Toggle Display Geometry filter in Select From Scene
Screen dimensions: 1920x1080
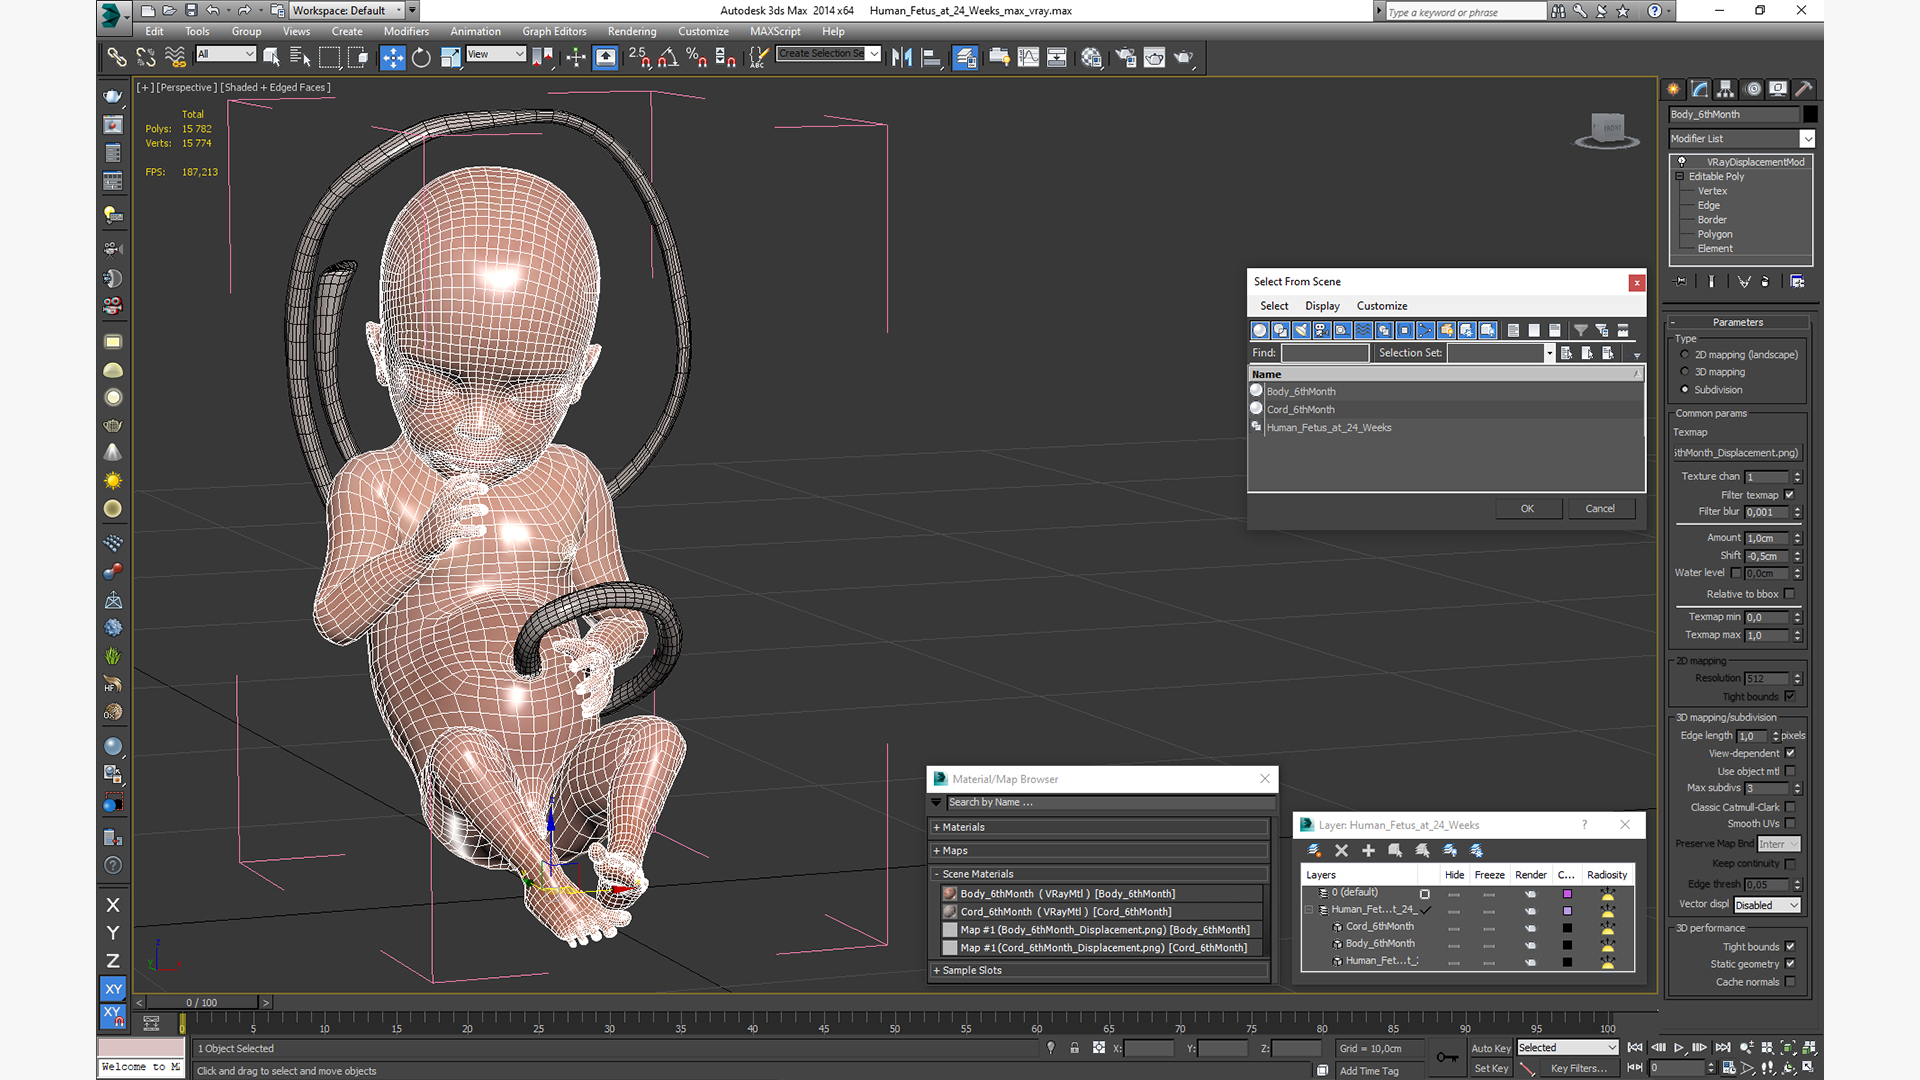[x=1259, y=330]
